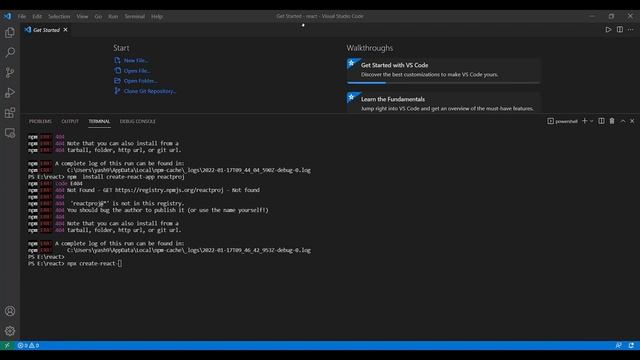Switch to the Debug Console tab

point(138,121)
